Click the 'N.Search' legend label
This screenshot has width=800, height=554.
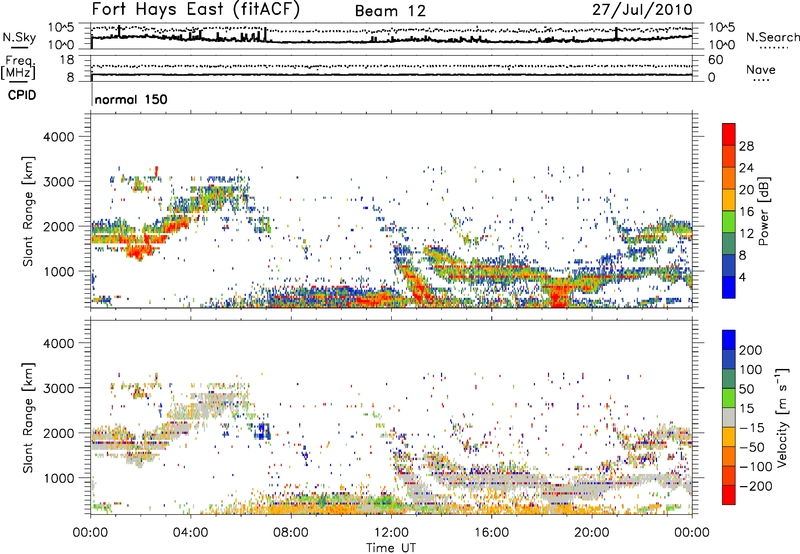point(772,37)
